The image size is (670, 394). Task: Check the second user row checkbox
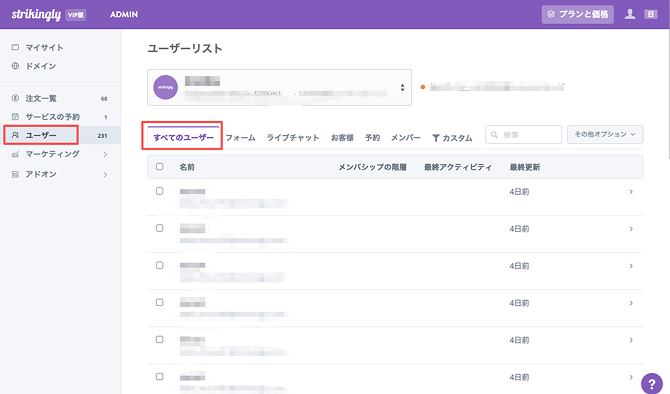[x=159, y=228]
